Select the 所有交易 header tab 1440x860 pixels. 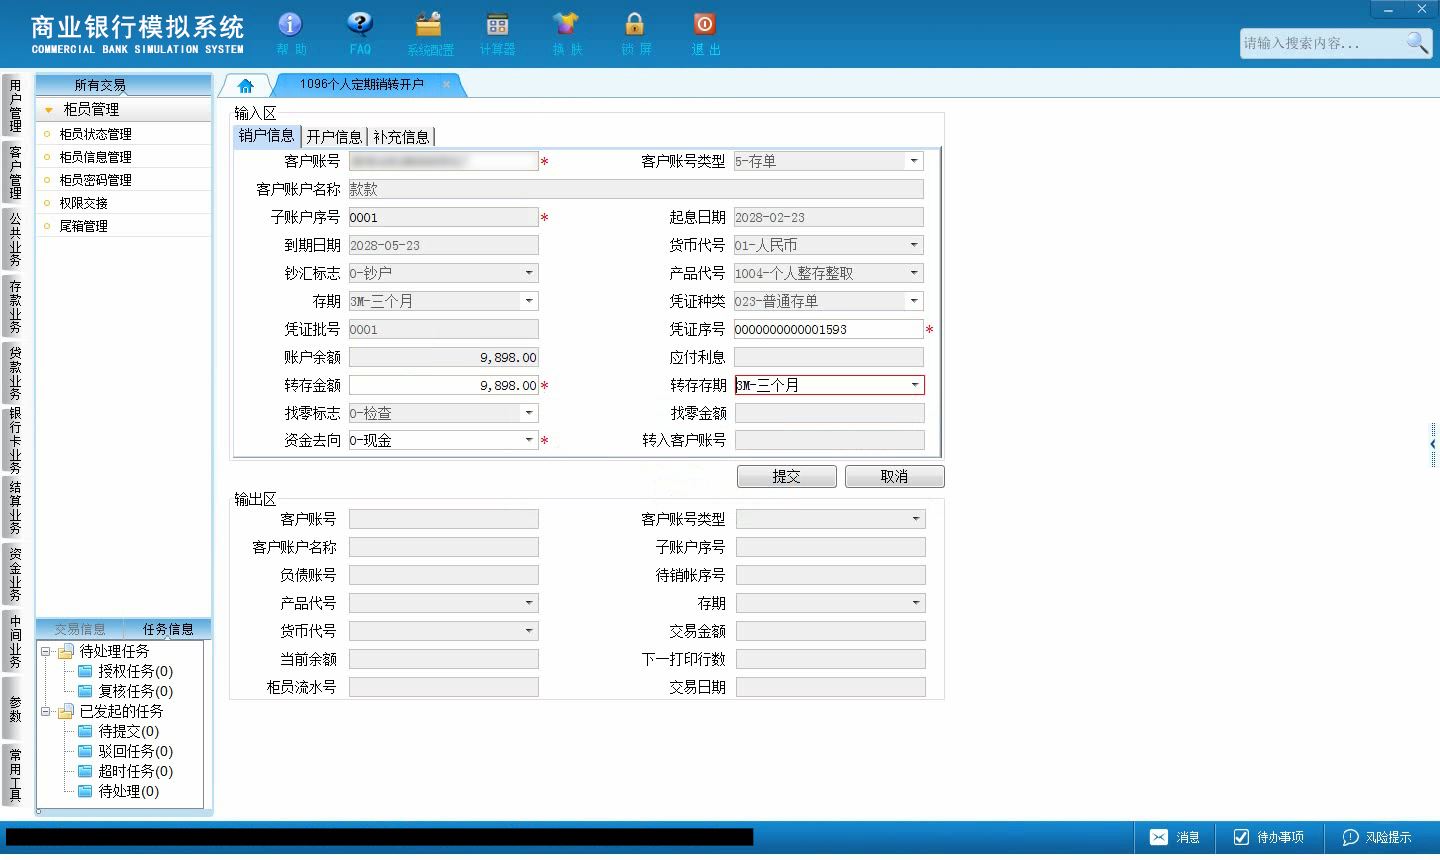point(100,85)
